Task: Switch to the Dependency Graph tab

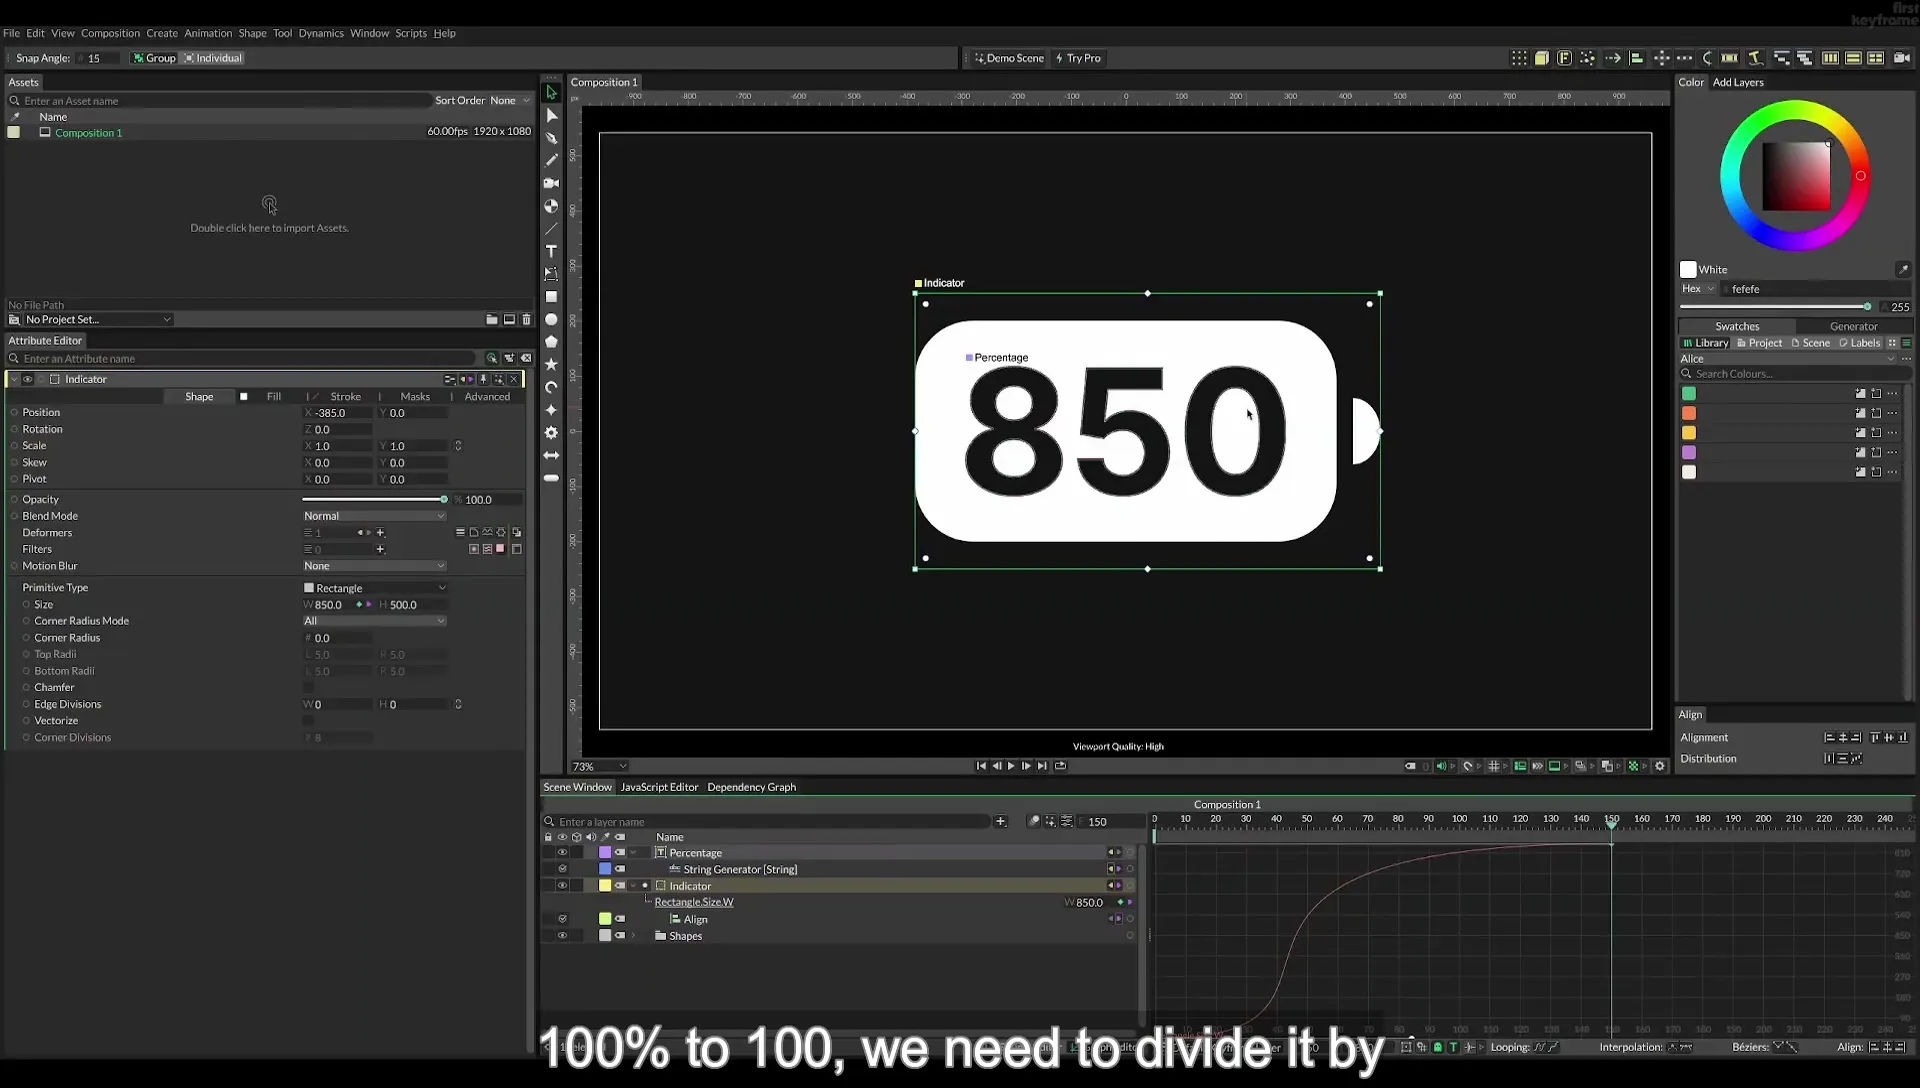Action: click(x=751, y=787)
